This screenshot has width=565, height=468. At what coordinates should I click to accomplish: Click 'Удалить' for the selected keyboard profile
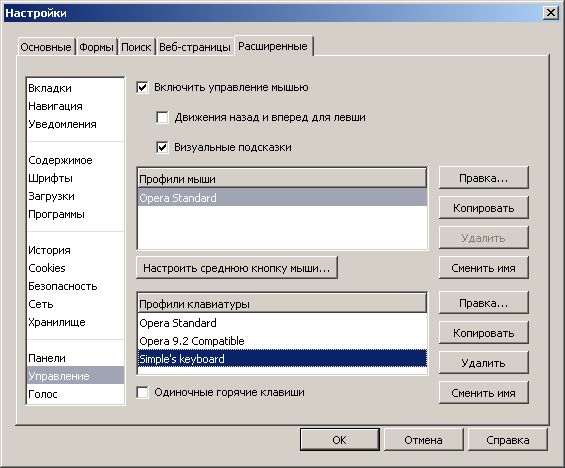[x=484, y=363]
